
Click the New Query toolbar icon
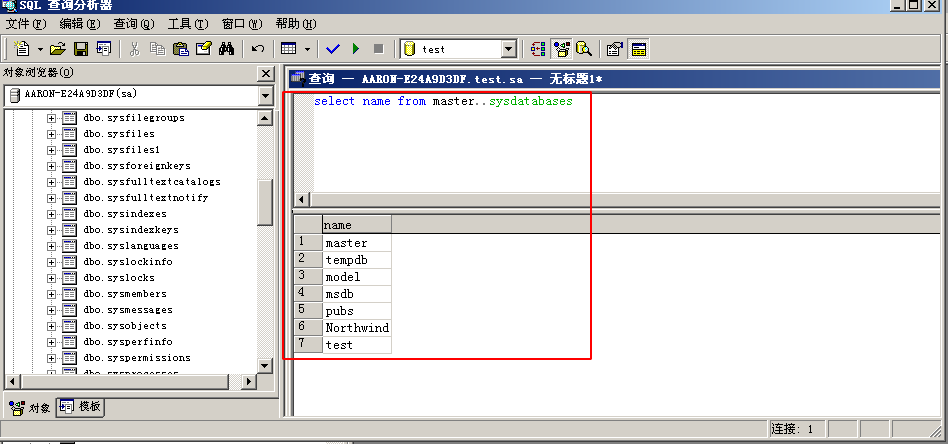click(x=21, y=49)
